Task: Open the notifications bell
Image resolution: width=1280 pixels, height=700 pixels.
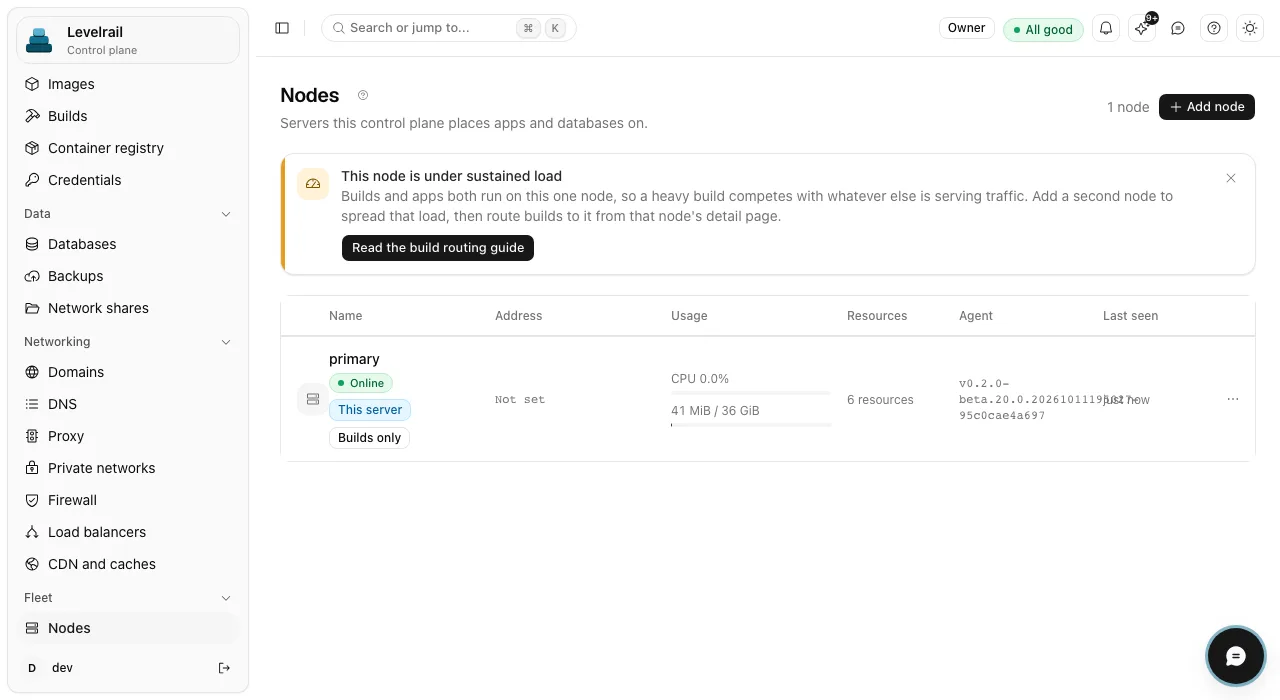Action: pos(1106,28)
